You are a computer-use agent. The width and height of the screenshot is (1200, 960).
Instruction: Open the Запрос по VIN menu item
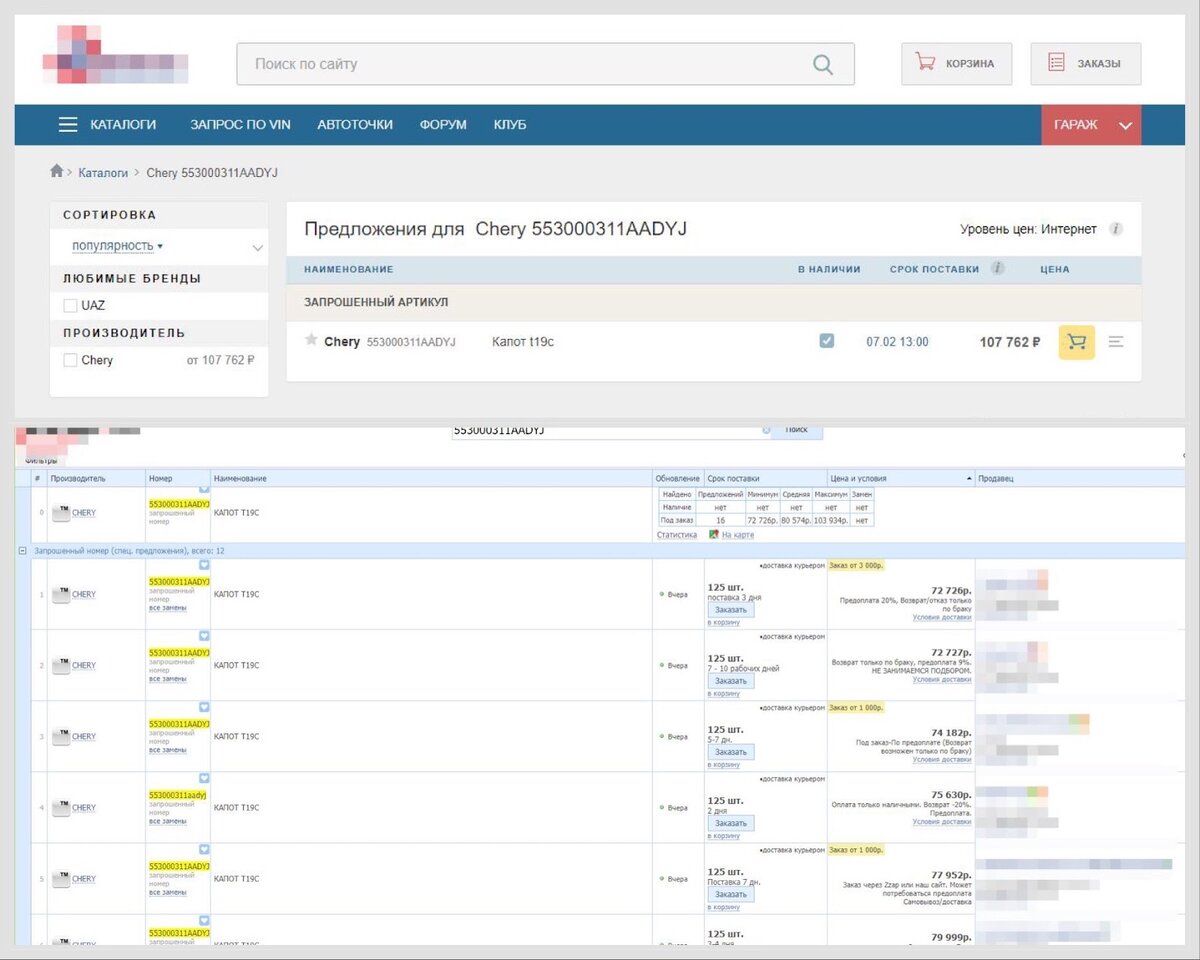[240, 125]
